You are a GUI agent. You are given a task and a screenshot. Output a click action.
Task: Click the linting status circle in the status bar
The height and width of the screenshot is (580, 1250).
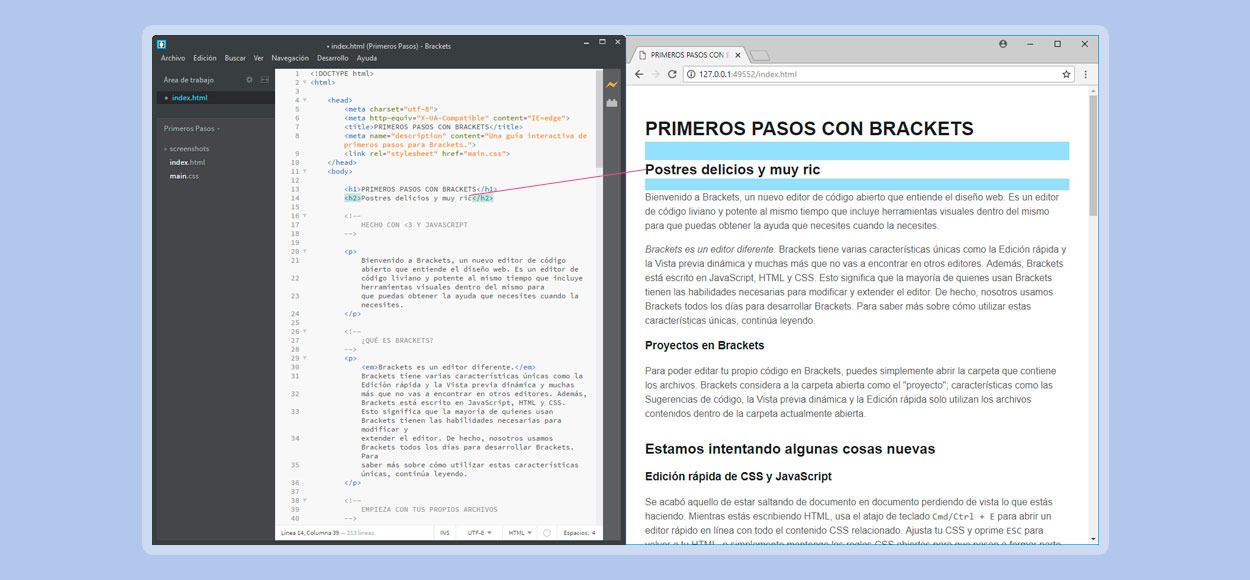(x=546, y=533)
